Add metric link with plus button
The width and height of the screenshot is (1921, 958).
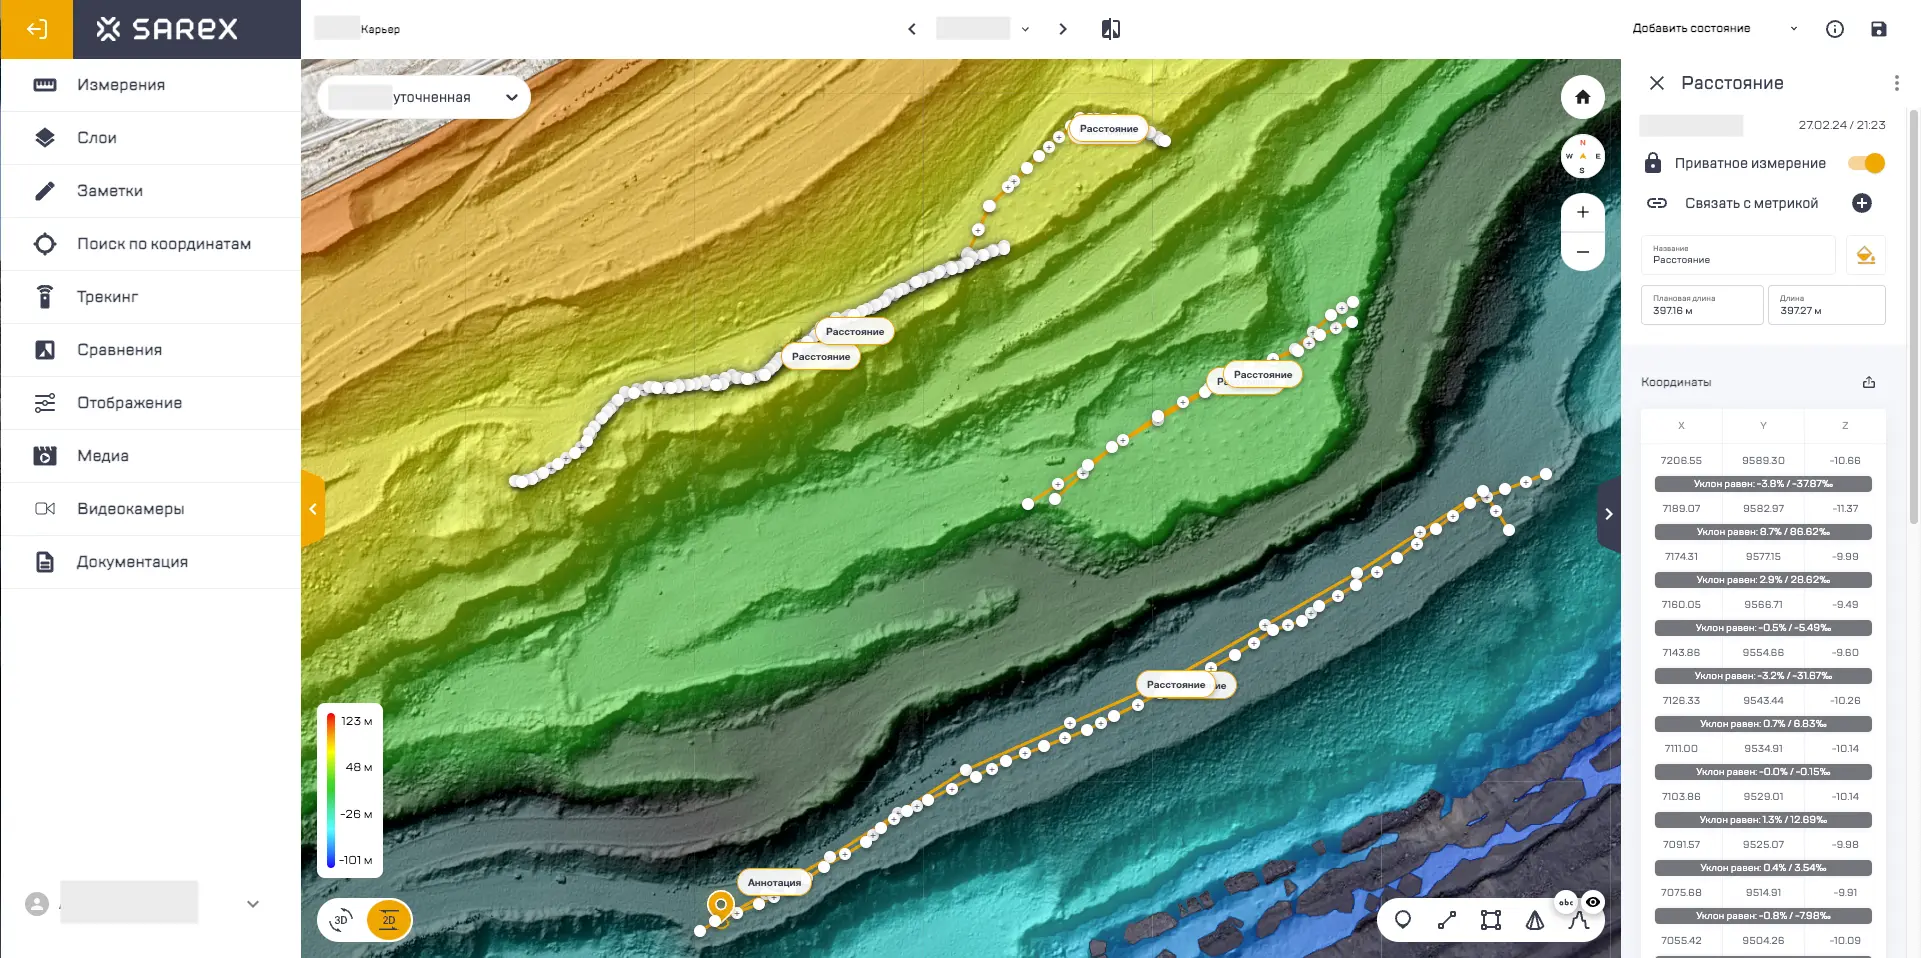pyautogui.click(x=1861, y=203)
